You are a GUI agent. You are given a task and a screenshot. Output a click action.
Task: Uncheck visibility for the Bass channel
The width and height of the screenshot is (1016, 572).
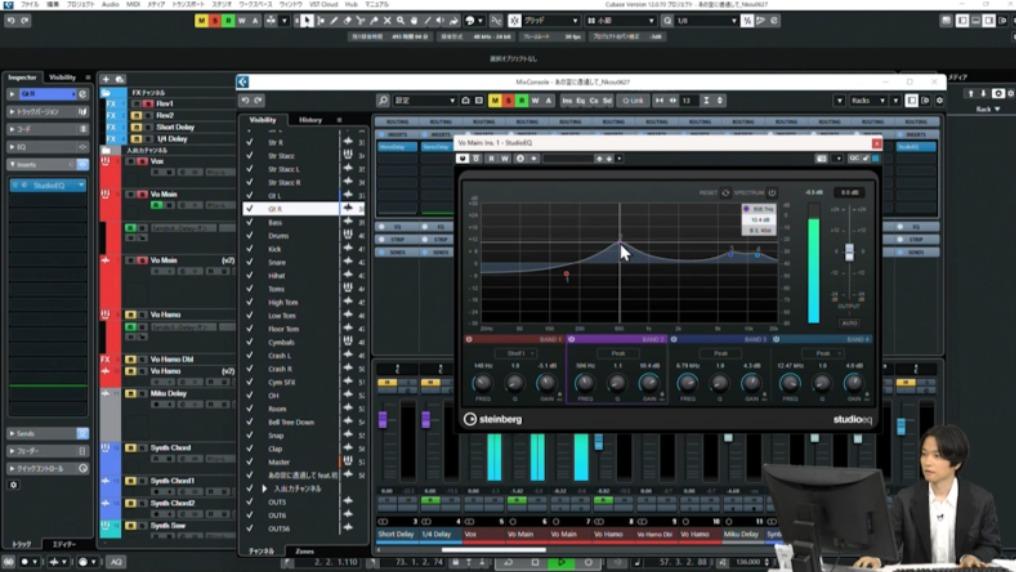tap(250, 223)
